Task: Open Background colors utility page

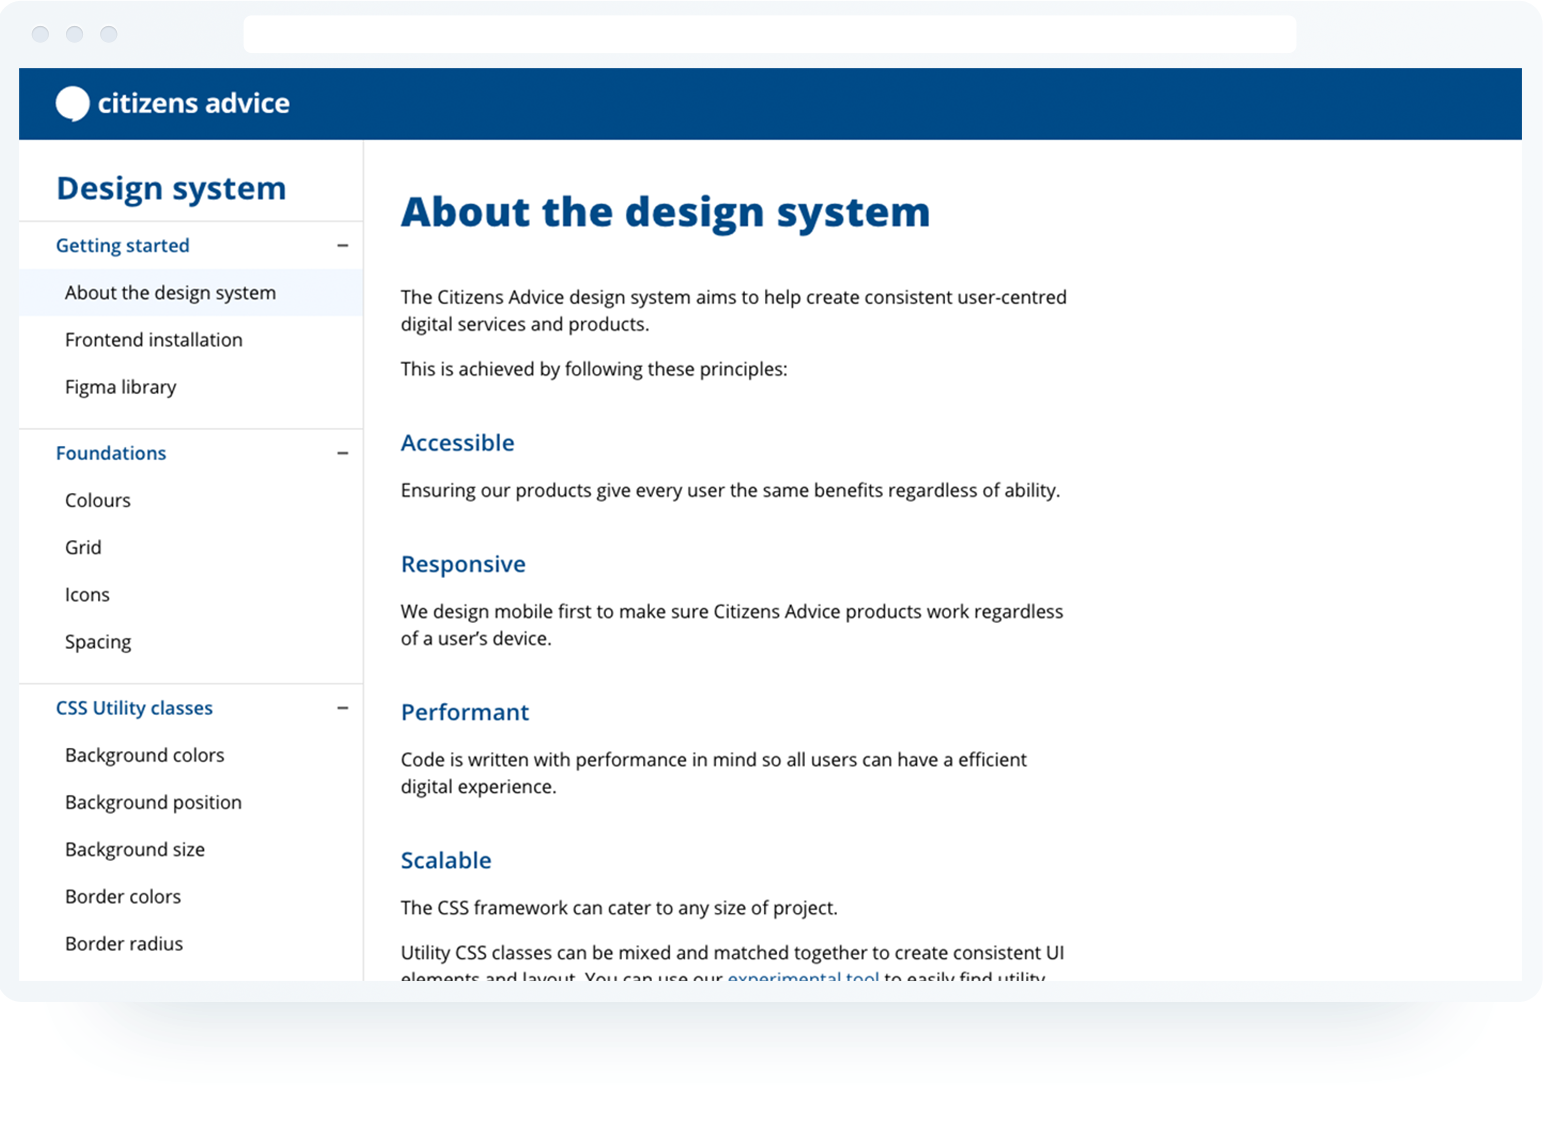Action: pos(145,755)
